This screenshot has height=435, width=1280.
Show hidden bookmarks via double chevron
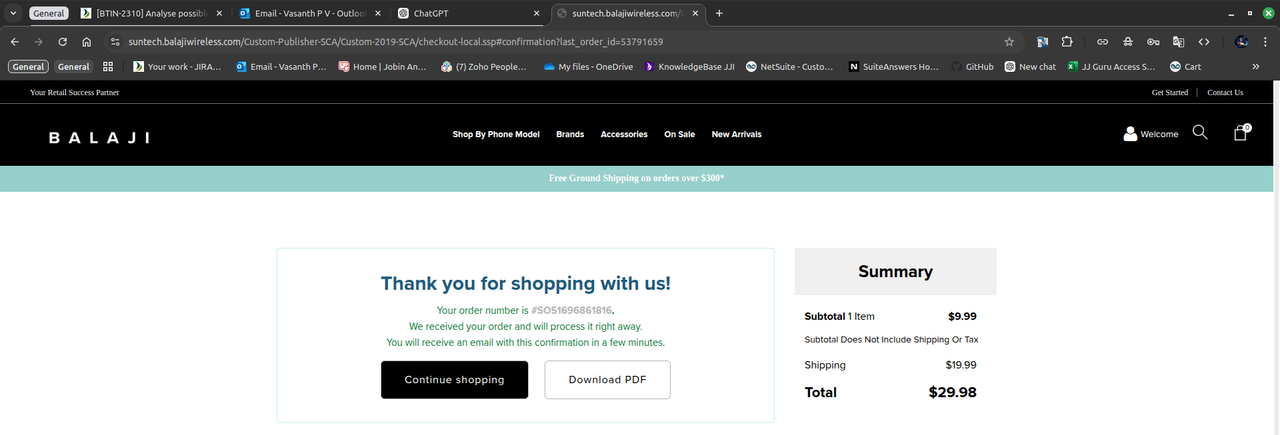tap(1255, 67)
